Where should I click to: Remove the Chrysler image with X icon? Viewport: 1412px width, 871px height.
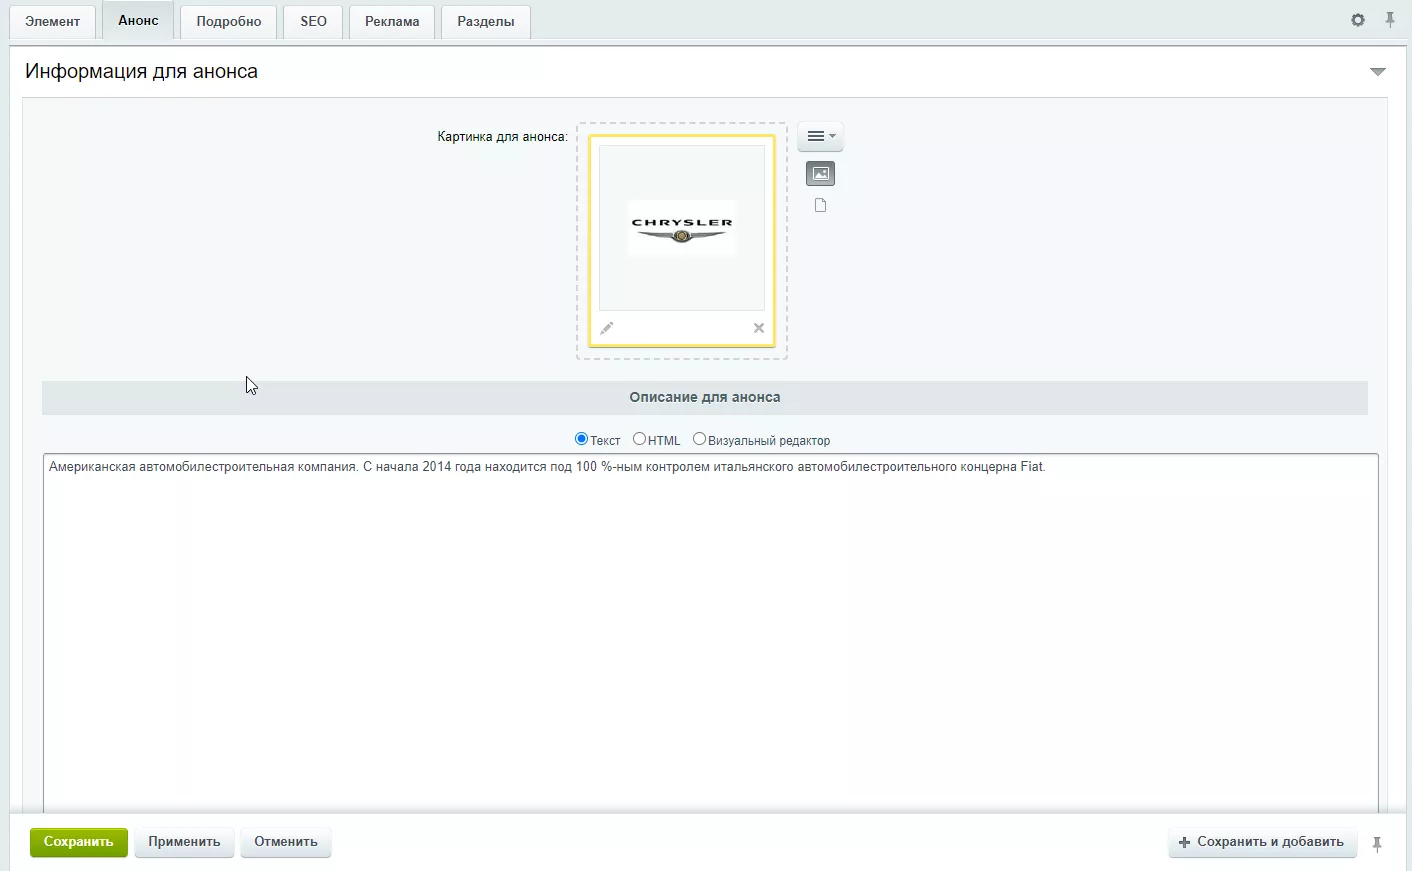[759, 328]
